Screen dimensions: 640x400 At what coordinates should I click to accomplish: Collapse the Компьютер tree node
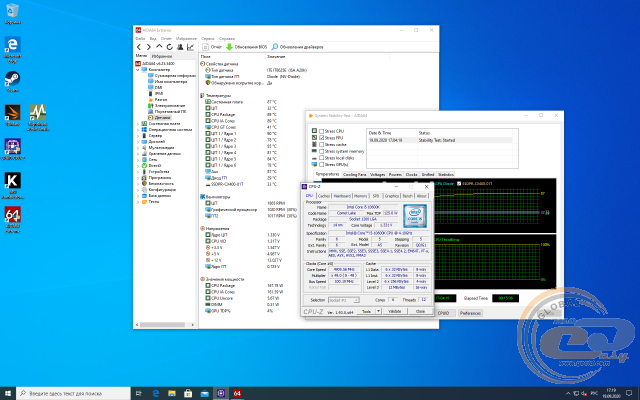tap(138, 70)
